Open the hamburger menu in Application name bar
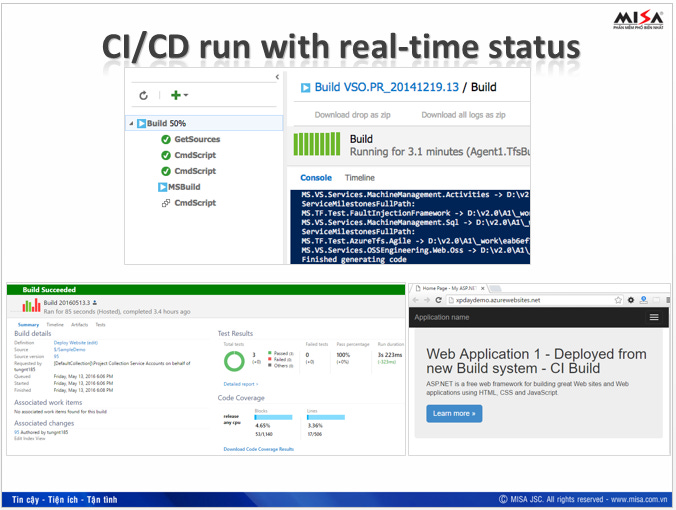Image resolution: width=676 pixels, height=510 pixels. [x=654, y=317]
